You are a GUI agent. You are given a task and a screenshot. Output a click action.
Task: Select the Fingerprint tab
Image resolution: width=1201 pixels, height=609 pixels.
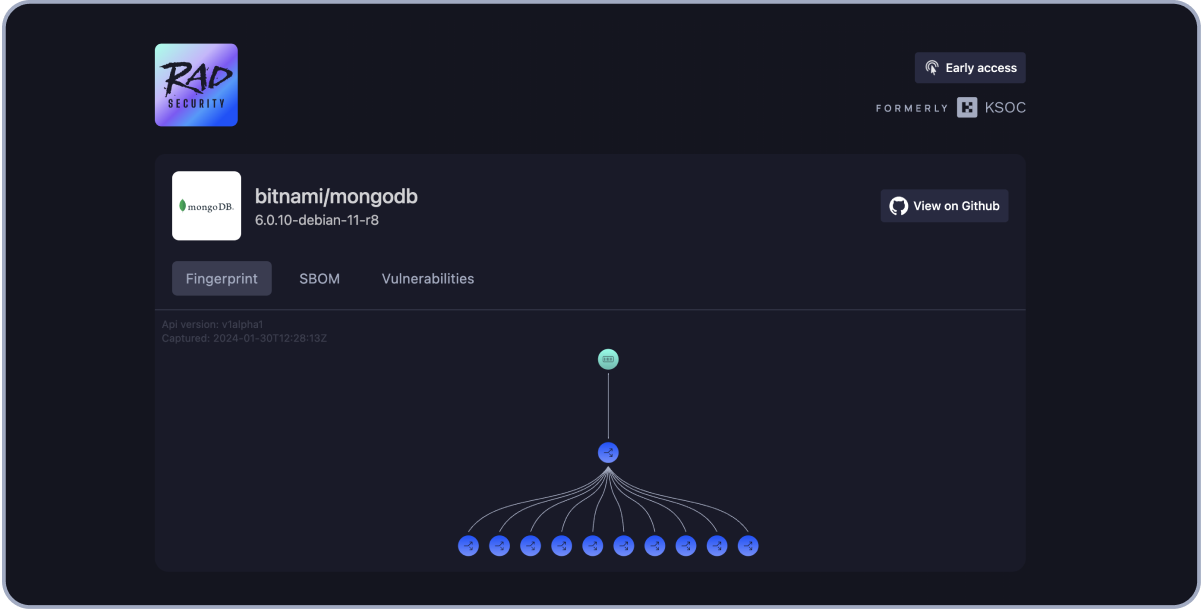(221, 279)
